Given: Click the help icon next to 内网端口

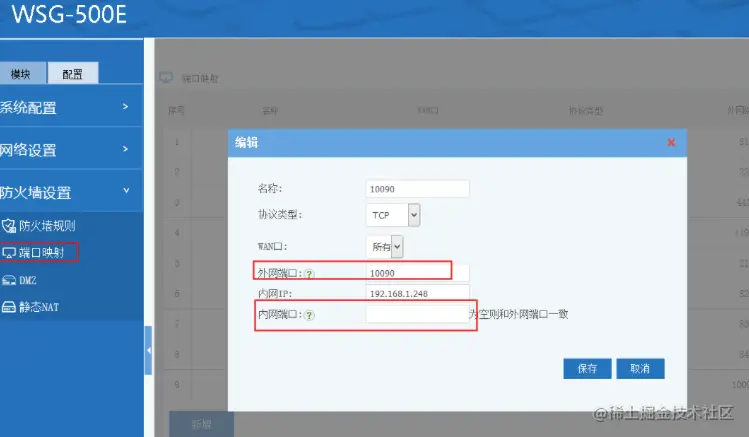Looking at the screenshot, I should 309,315.
